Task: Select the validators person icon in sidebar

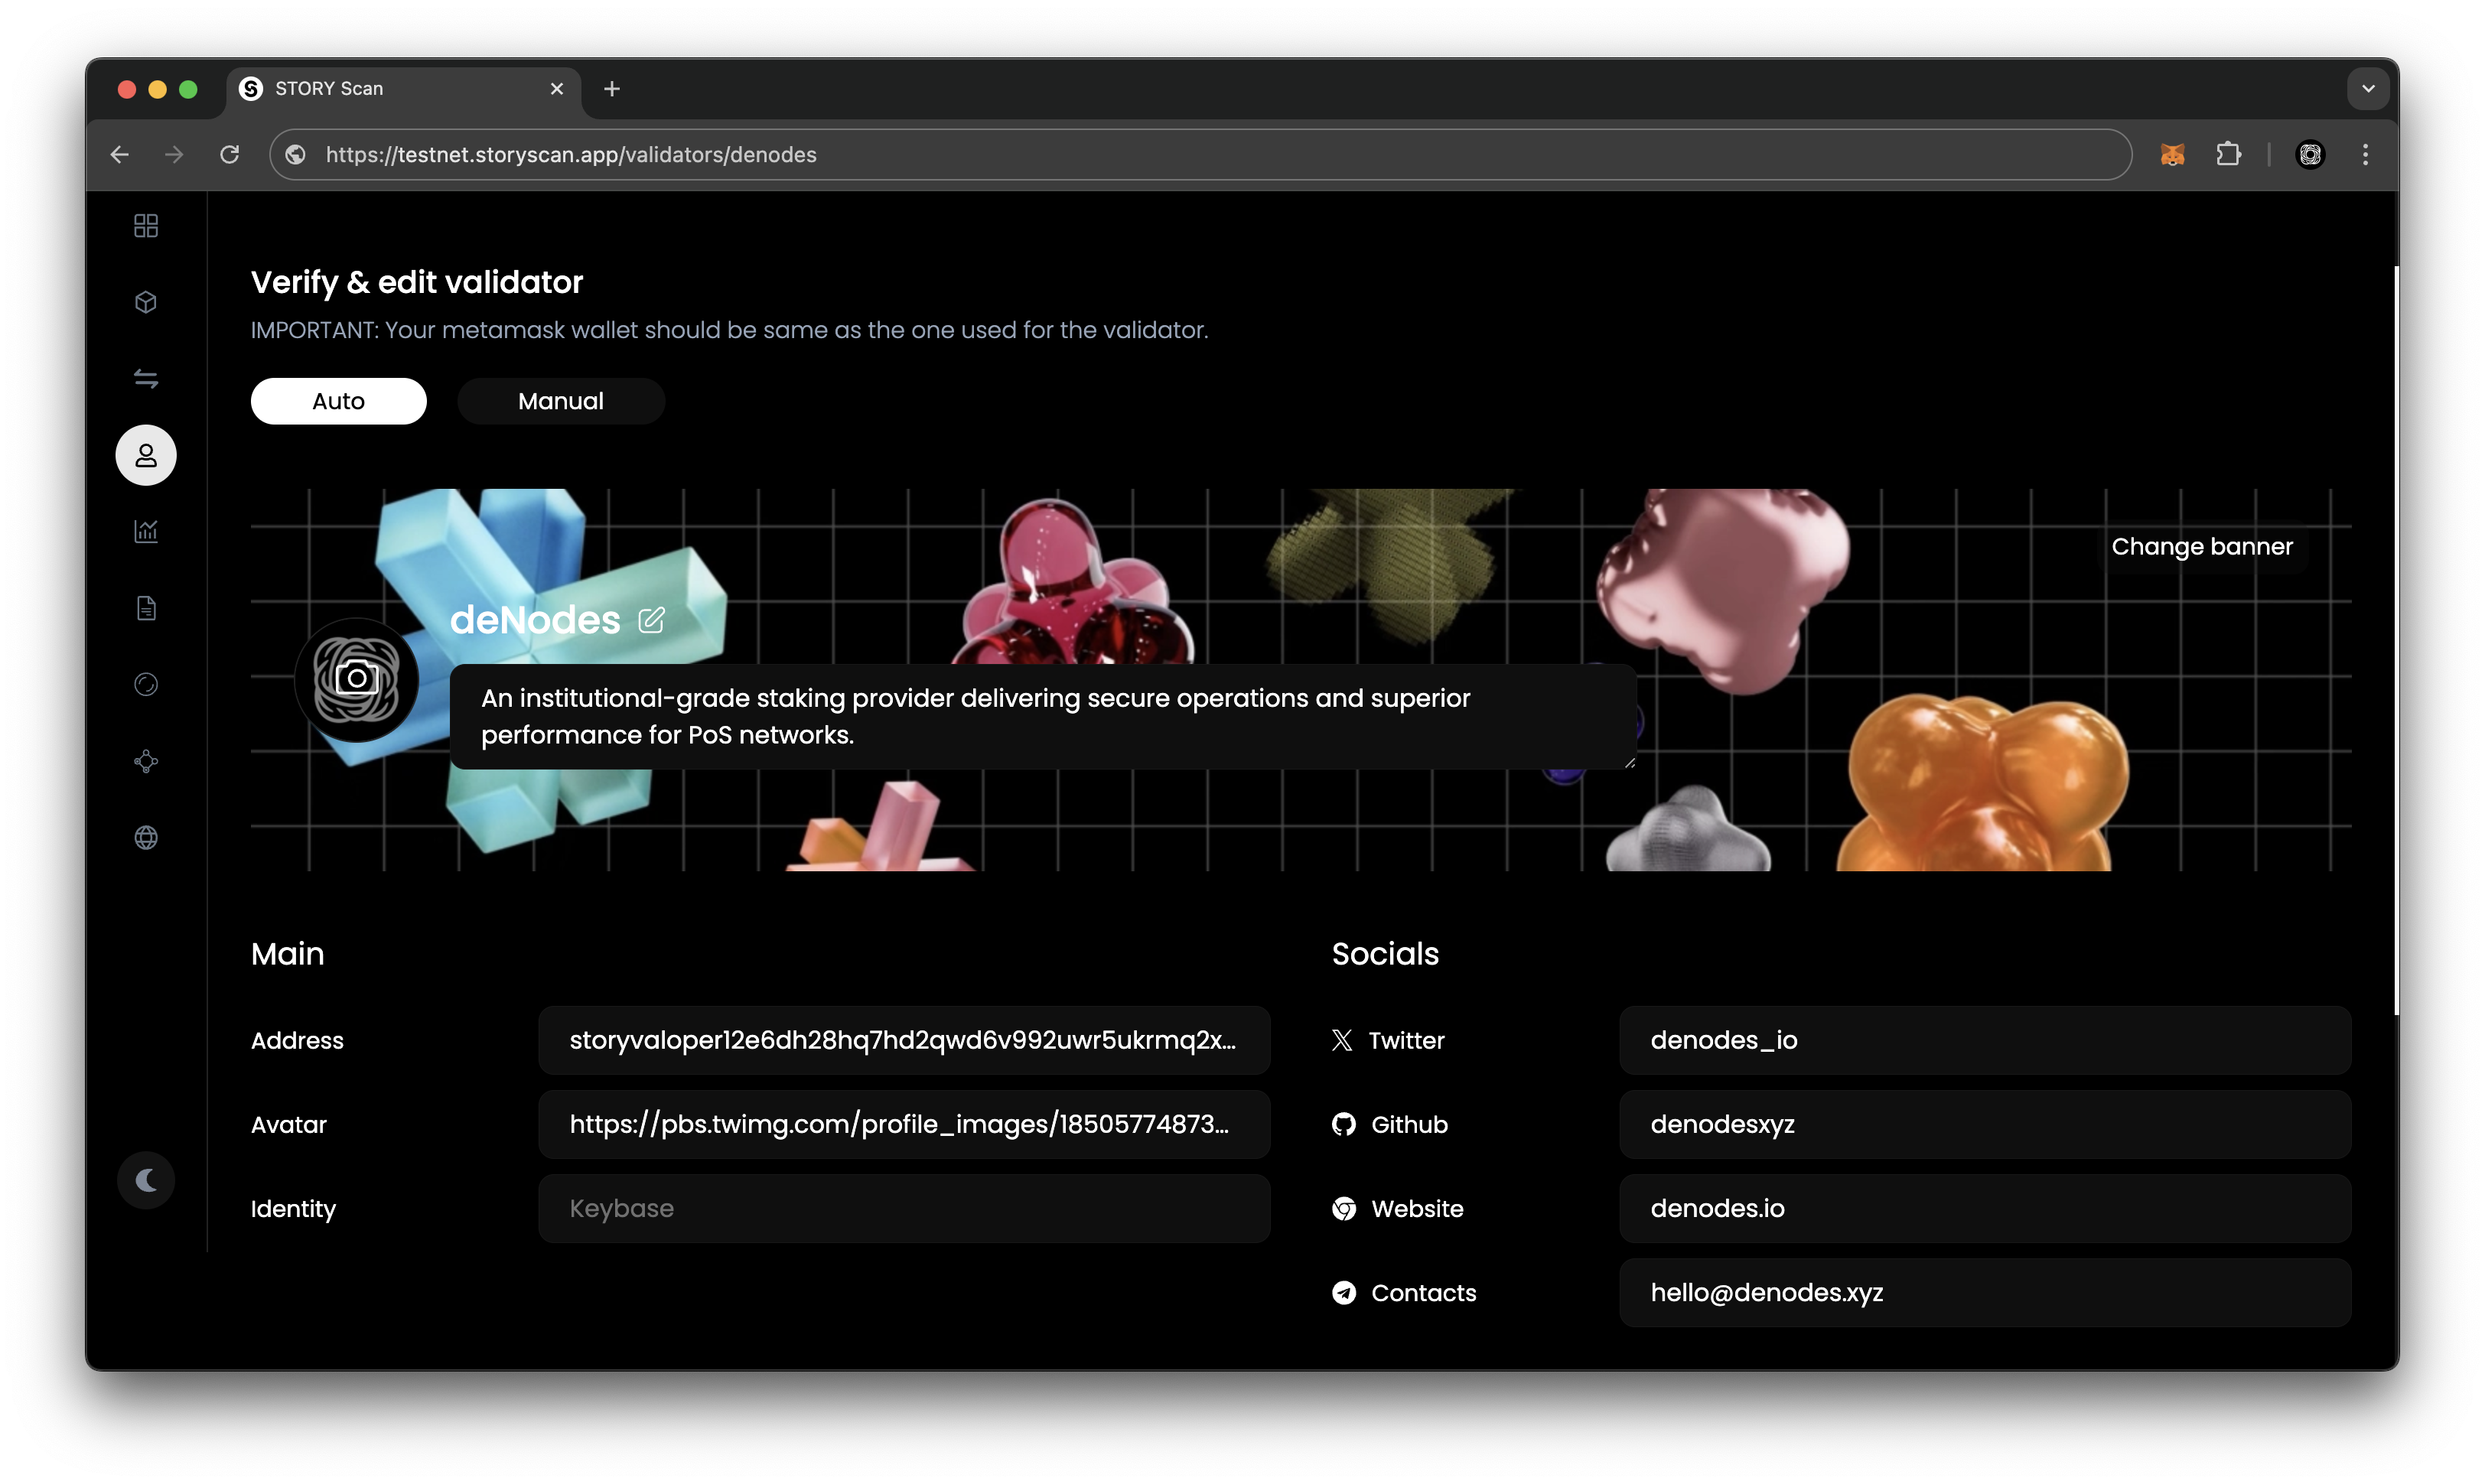Action: pyautogui.click(x=146, y=455)
